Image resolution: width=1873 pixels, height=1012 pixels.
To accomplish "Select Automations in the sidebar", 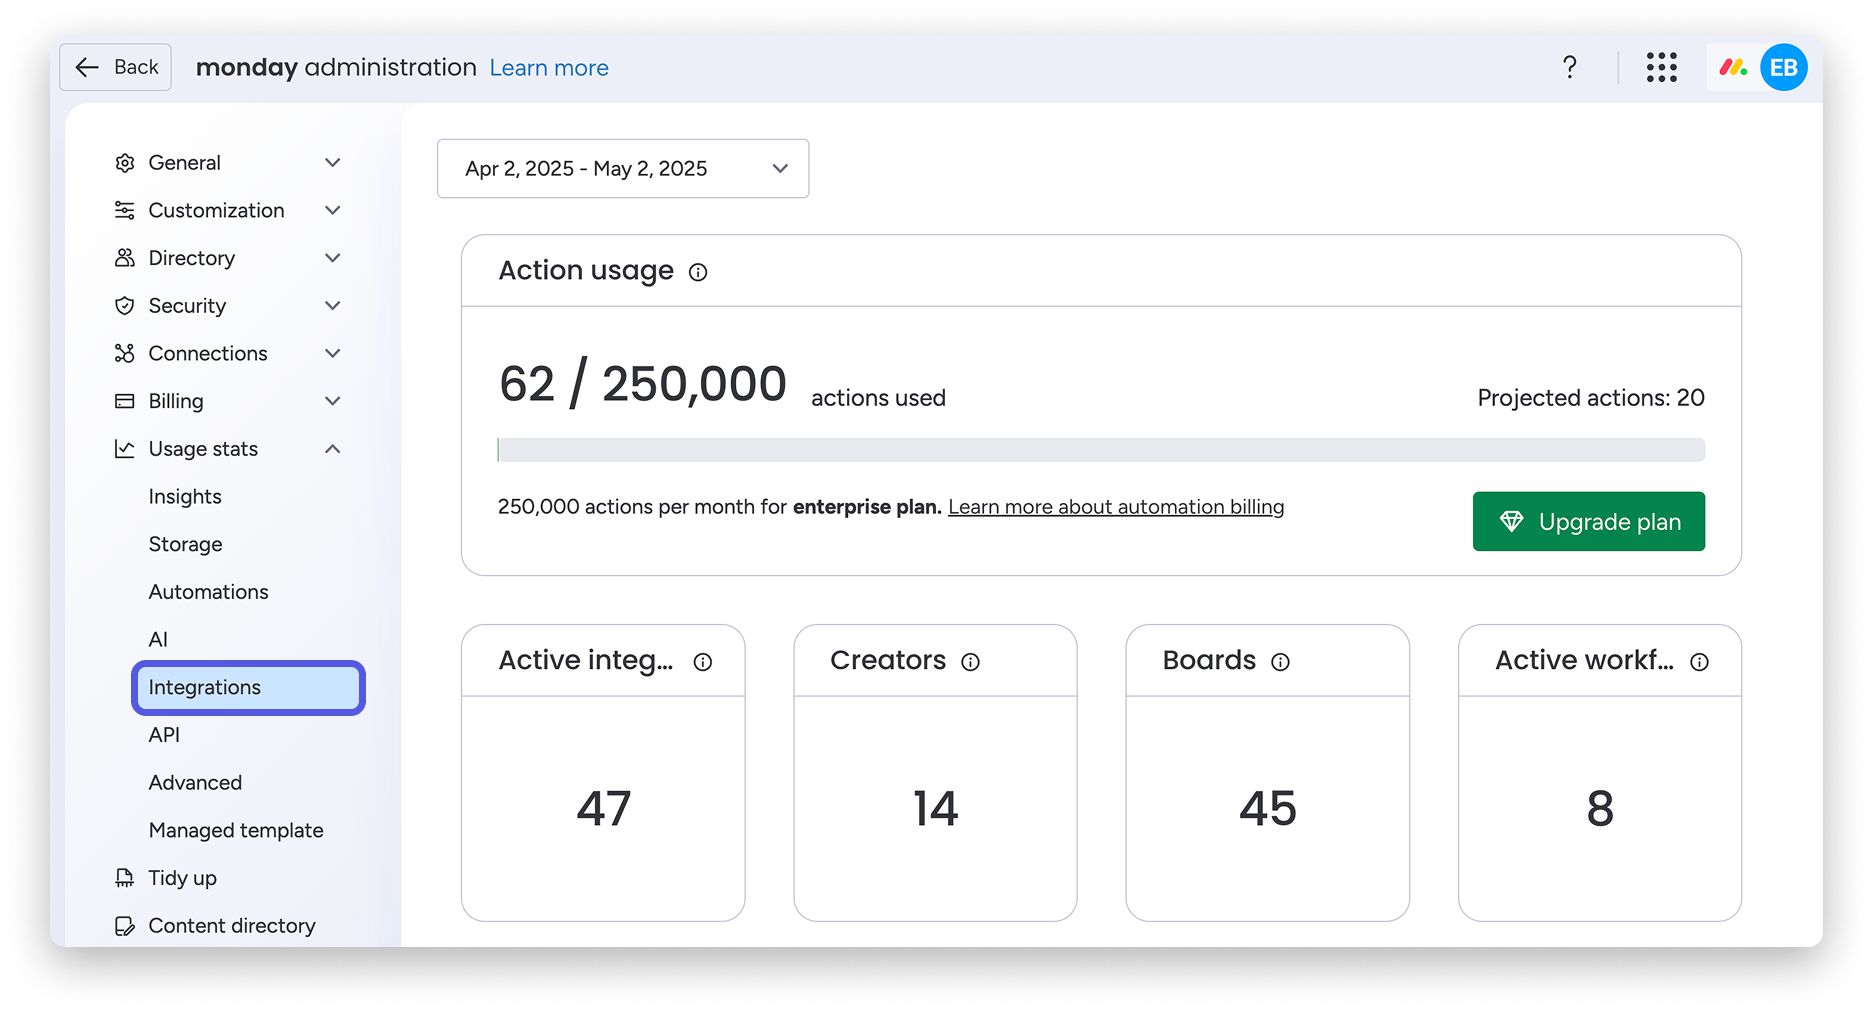I will point(208,592).
